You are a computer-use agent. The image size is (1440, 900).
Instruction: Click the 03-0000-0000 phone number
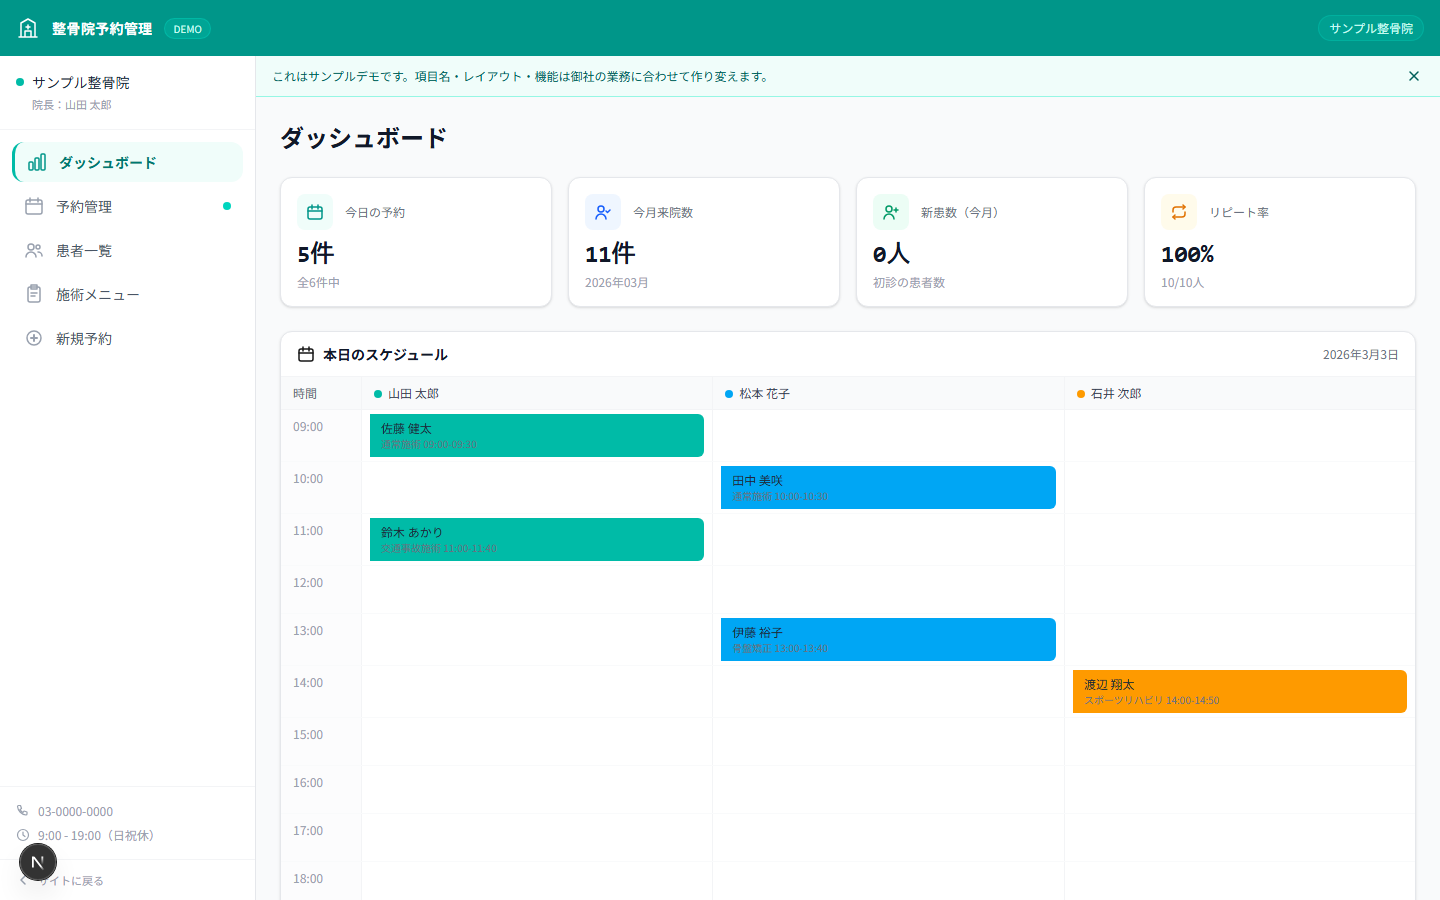pos(75,812)
